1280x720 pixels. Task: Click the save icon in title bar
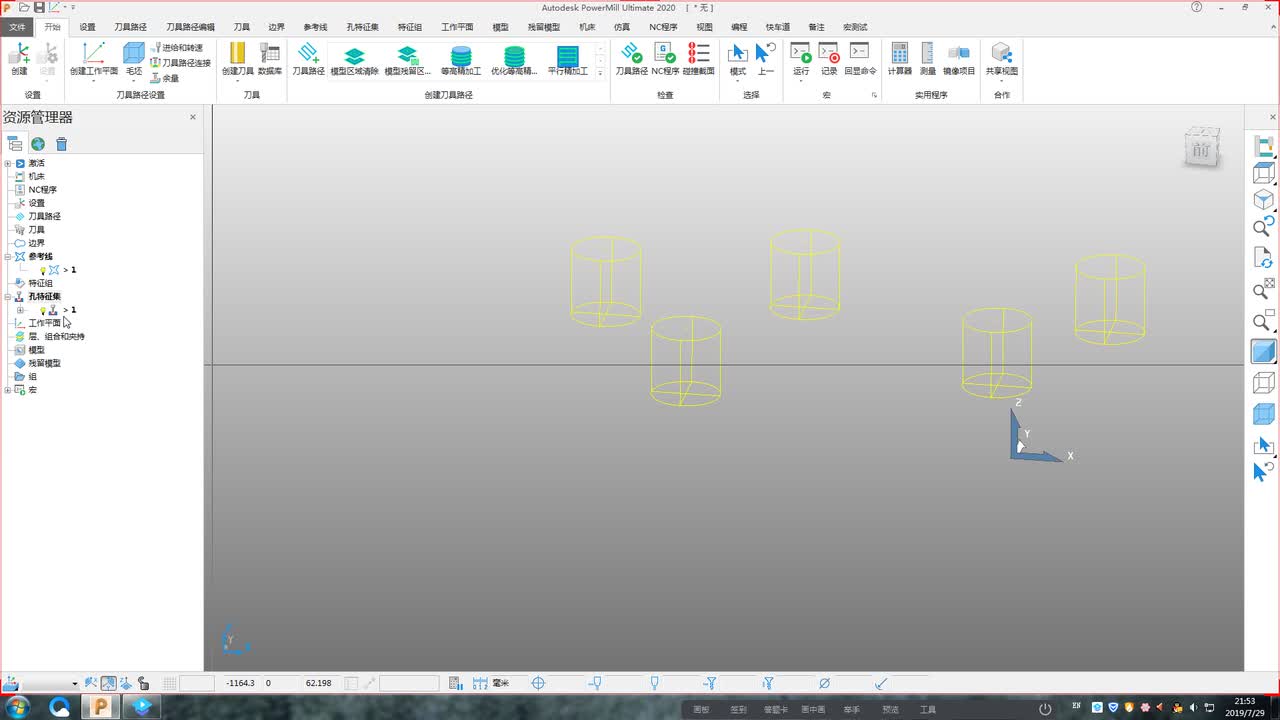click(38, 7)
